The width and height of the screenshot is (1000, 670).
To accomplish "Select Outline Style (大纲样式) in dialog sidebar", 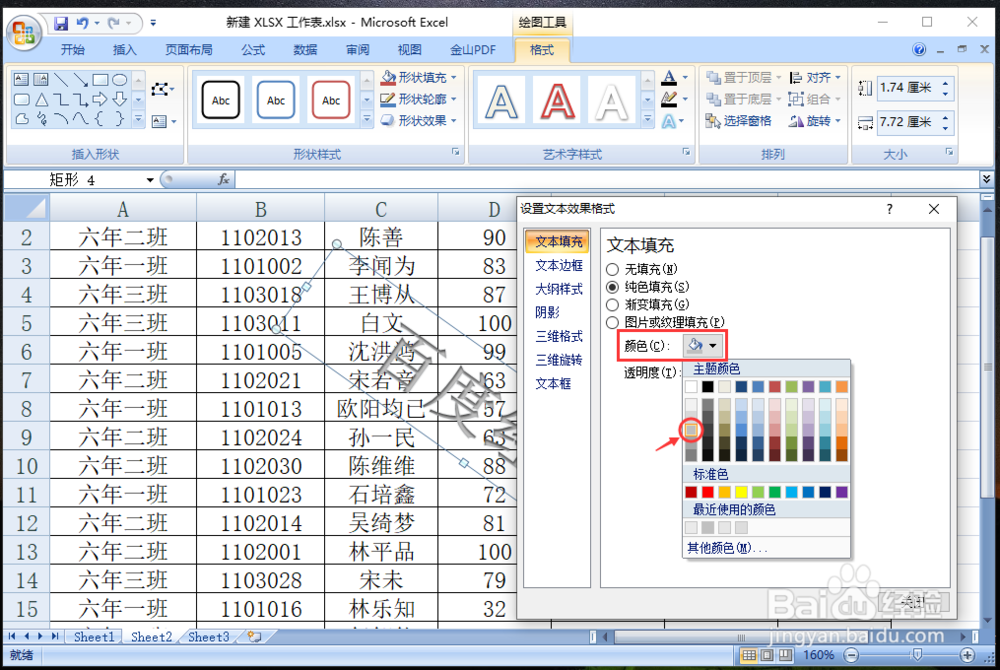I will (x=558, y=289).
